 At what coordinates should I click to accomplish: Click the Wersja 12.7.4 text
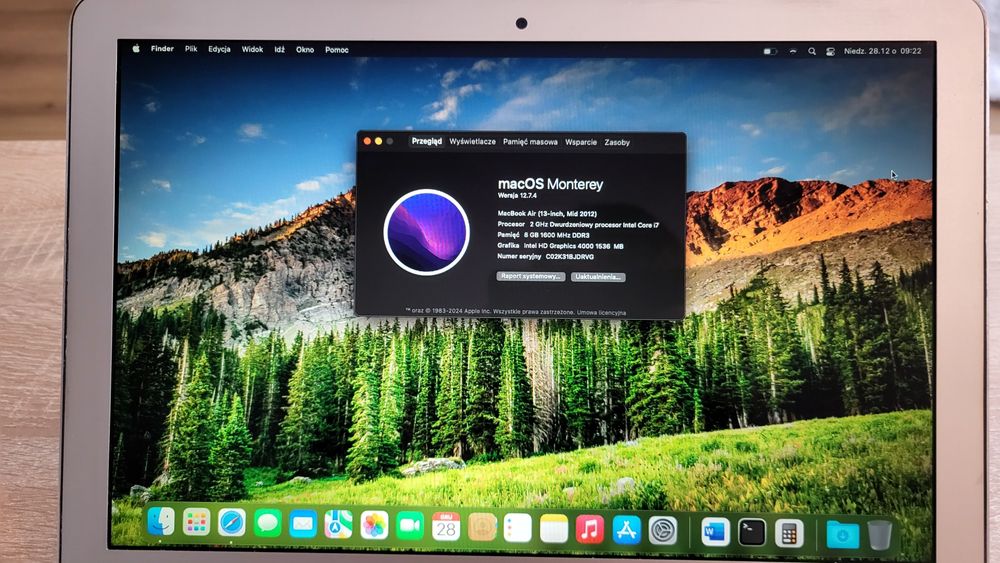pyautogui.click(x=517, y=196)
